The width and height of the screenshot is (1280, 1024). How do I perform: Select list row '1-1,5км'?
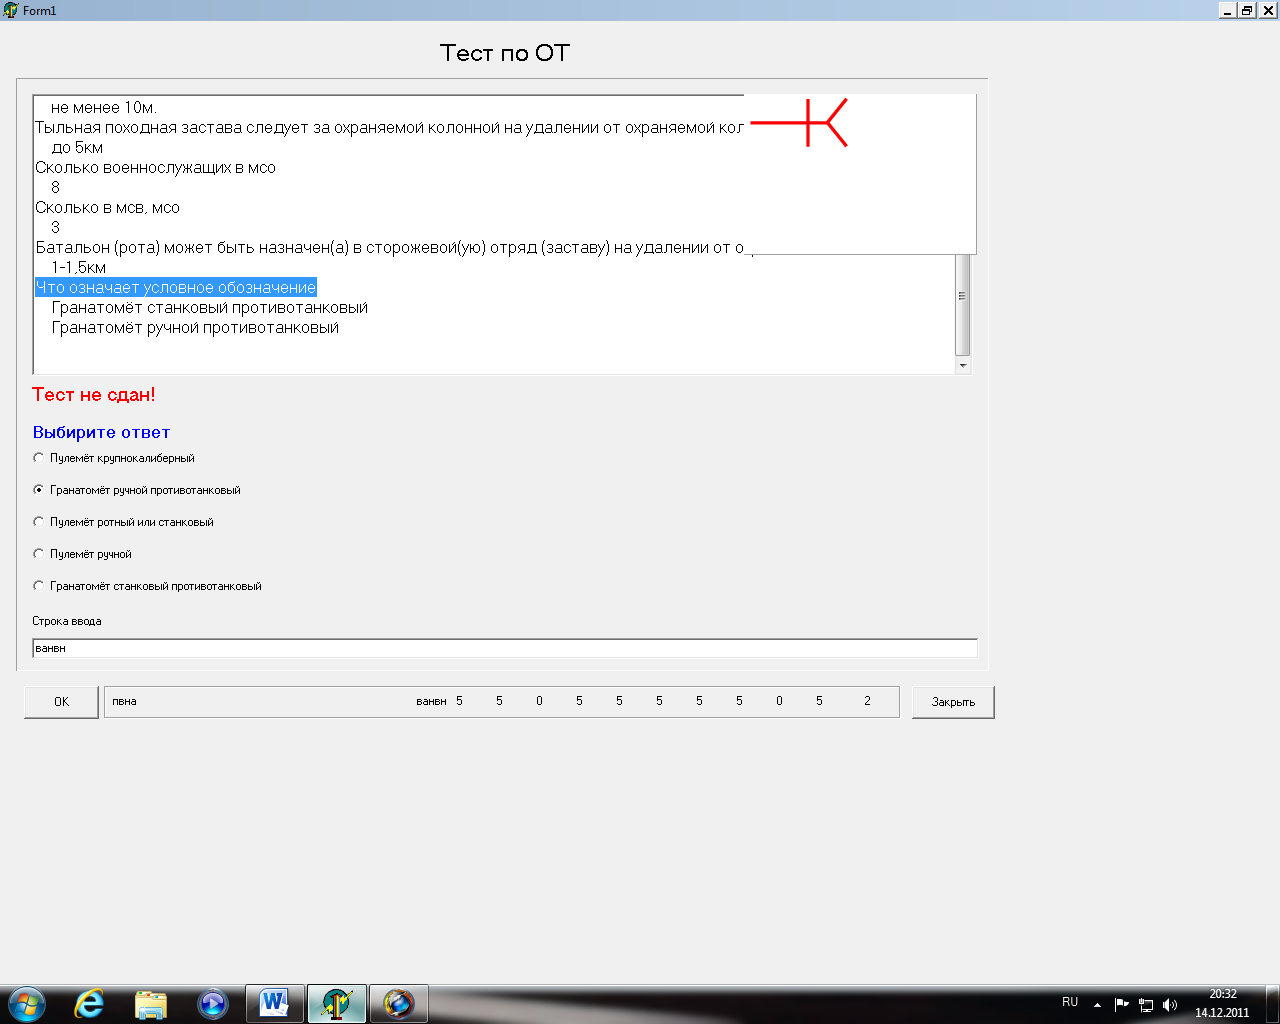78,268
